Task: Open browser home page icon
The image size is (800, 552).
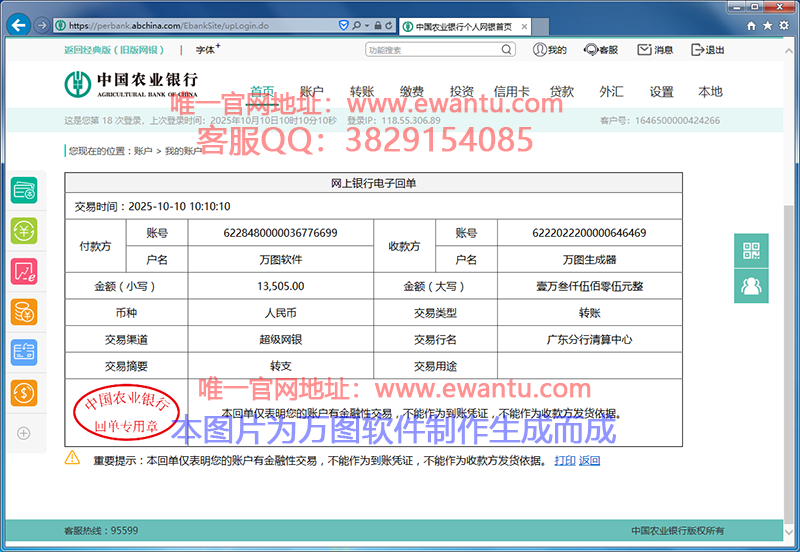Action: 751,26
